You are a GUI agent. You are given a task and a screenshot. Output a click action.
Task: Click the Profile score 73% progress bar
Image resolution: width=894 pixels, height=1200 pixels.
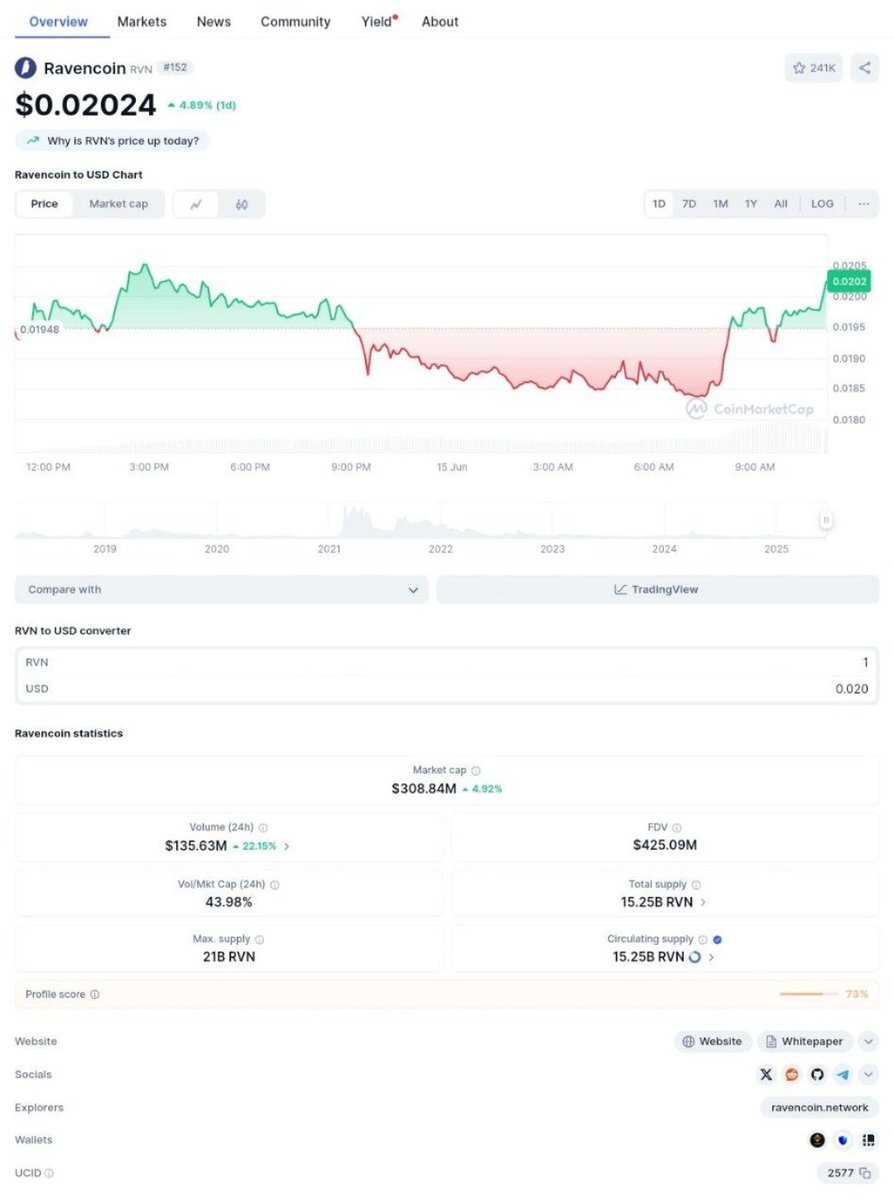point(809,995)
